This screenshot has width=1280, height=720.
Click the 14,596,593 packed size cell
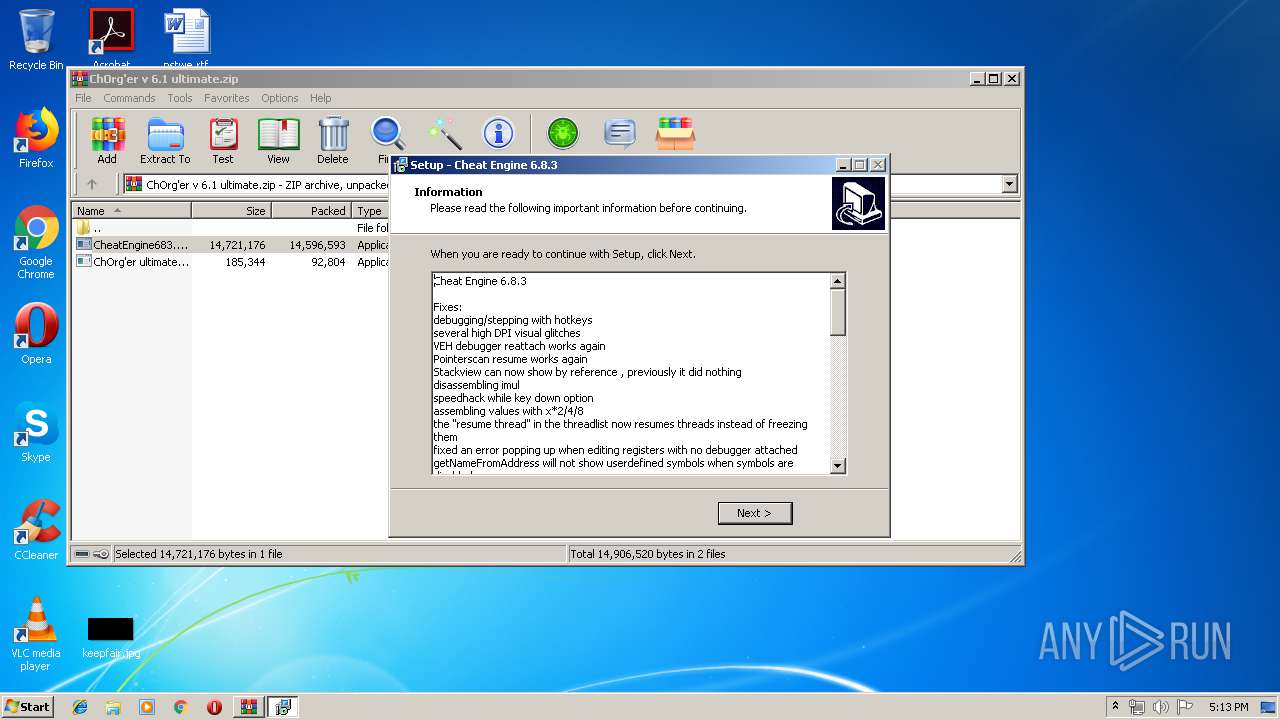coord(317,245)
